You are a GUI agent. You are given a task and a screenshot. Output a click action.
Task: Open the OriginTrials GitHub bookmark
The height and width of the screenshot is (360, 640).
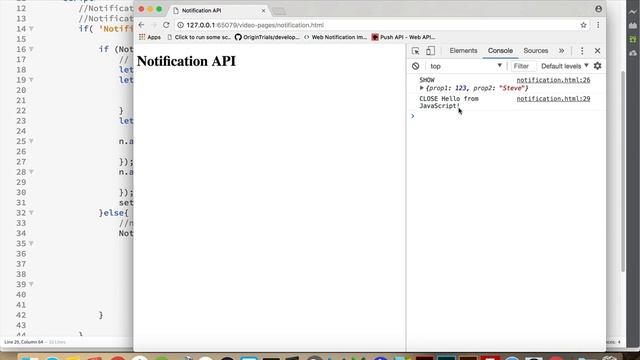pos(267,37)
